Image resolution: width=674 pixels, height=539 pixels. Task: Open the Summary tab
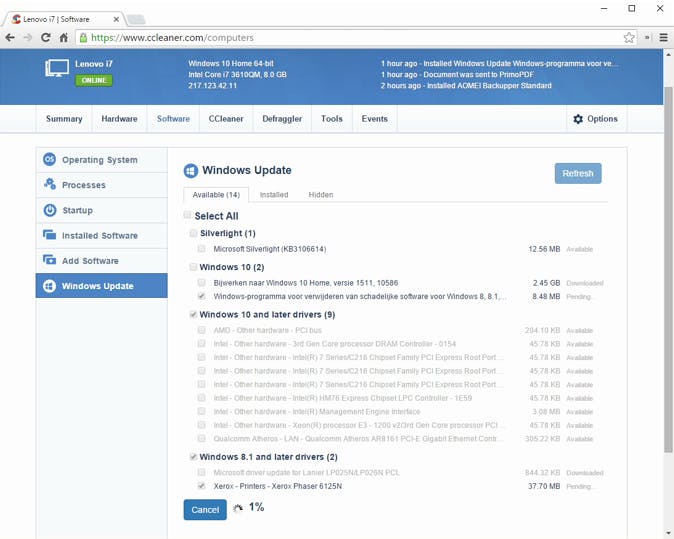tap(64, 119)
